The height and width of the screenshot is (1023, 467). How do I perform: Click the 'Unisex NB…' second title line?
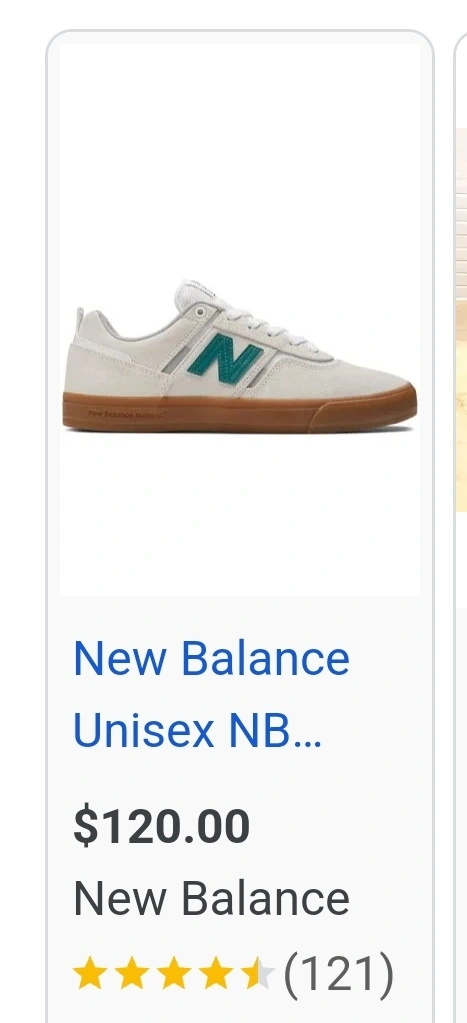click(197, 731)
